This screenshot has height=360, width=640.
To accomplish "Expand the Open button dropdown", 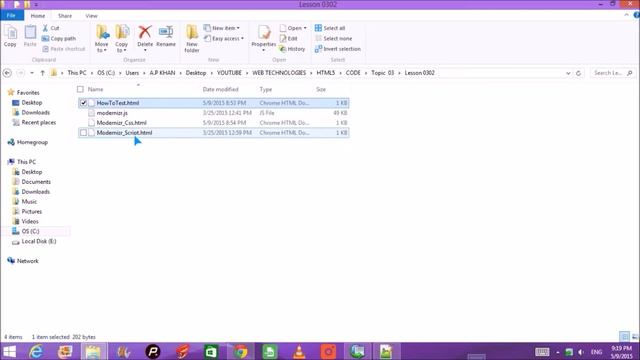I will 305,28.
